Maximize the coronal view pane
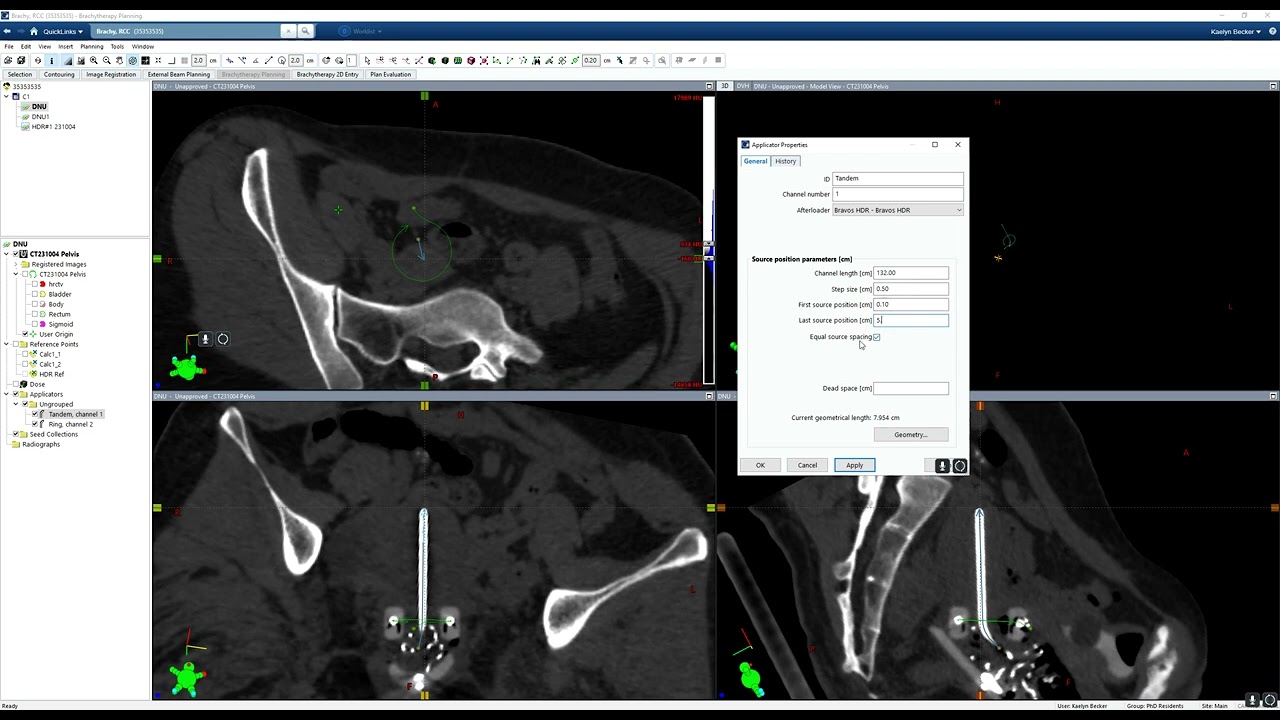The height and width of the screenshot is (720, 1280). click(710, 396)
